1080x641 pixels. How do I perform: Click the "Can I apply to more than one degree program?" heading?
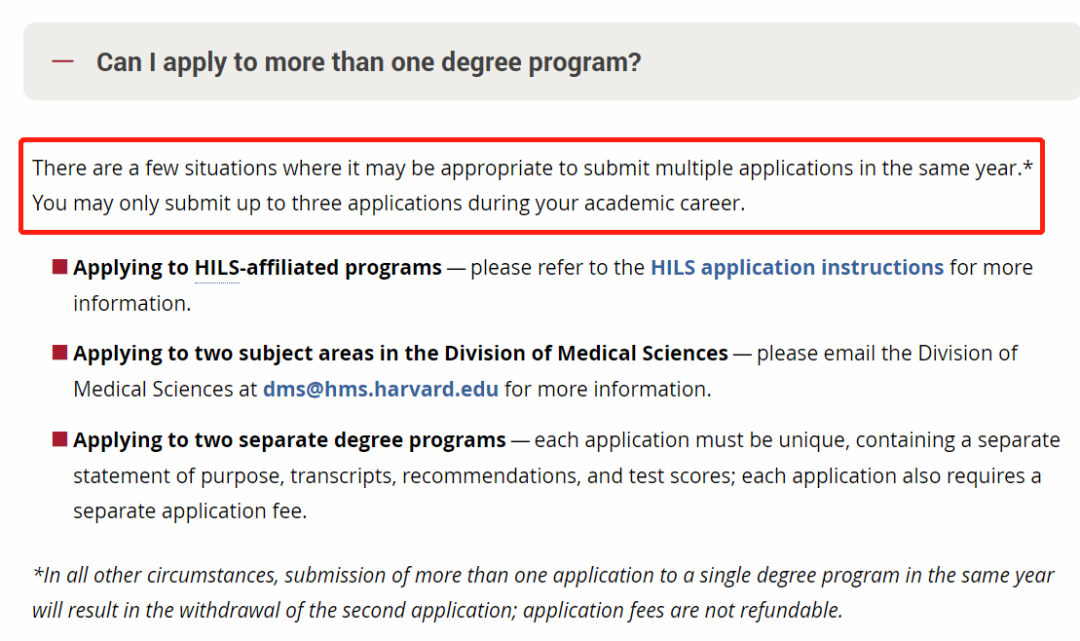368,62
